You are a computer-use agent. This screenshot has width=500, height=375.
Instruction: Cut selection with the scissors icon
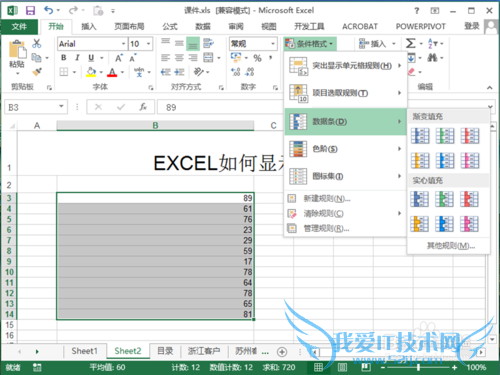tap(37, 43)
